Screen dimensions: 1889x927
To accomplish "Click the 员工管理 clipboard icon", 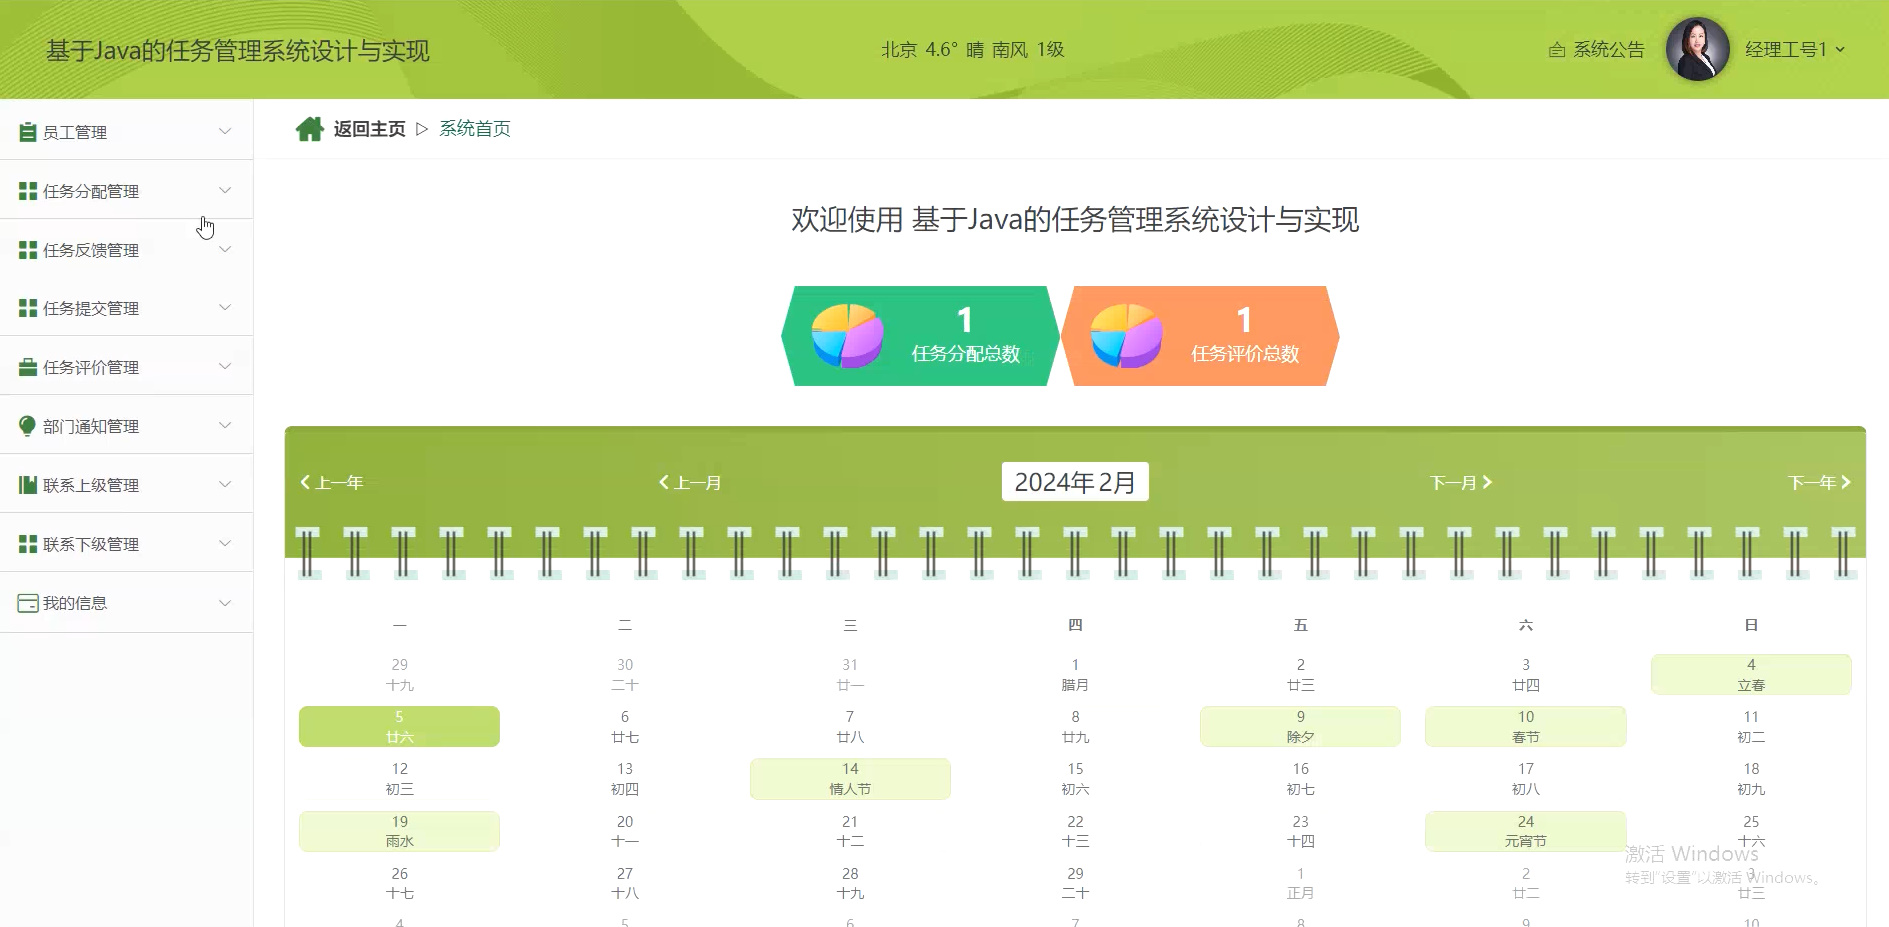I will pos(28,132).
